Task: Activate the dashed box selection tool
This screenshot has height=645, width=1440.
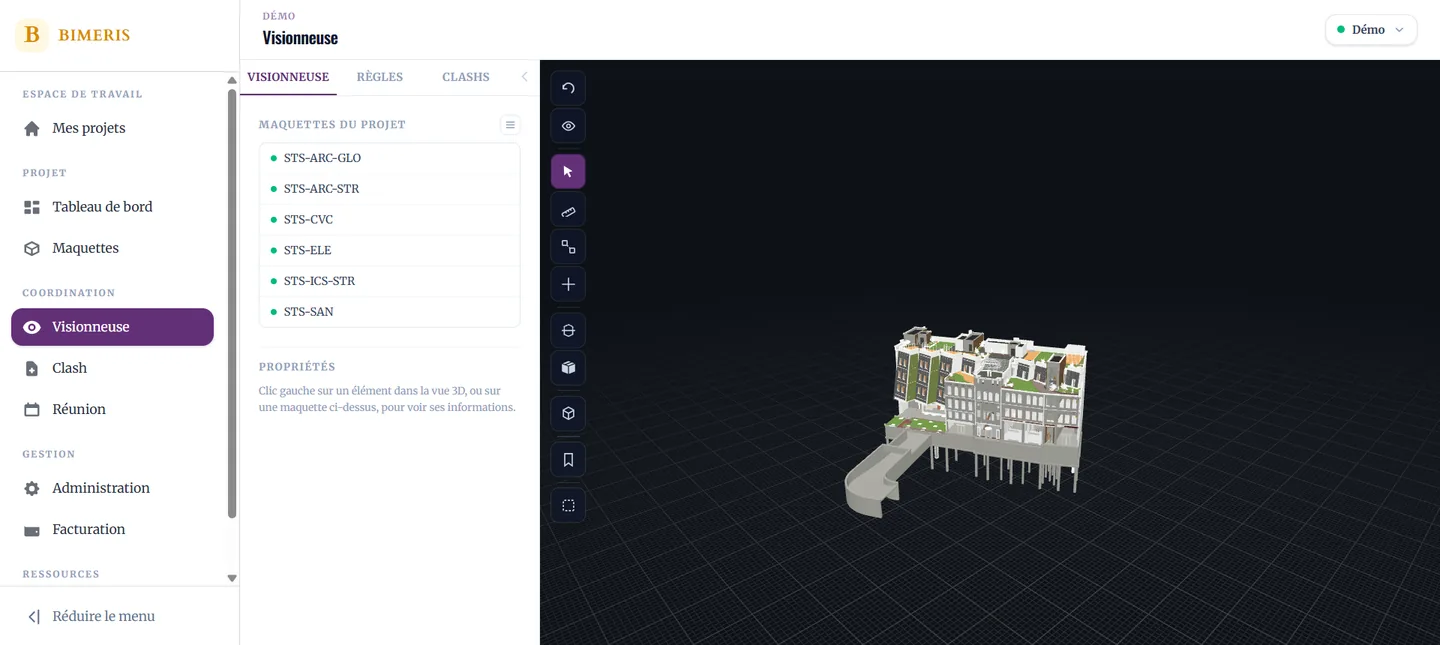Action: tap(568, 506)
